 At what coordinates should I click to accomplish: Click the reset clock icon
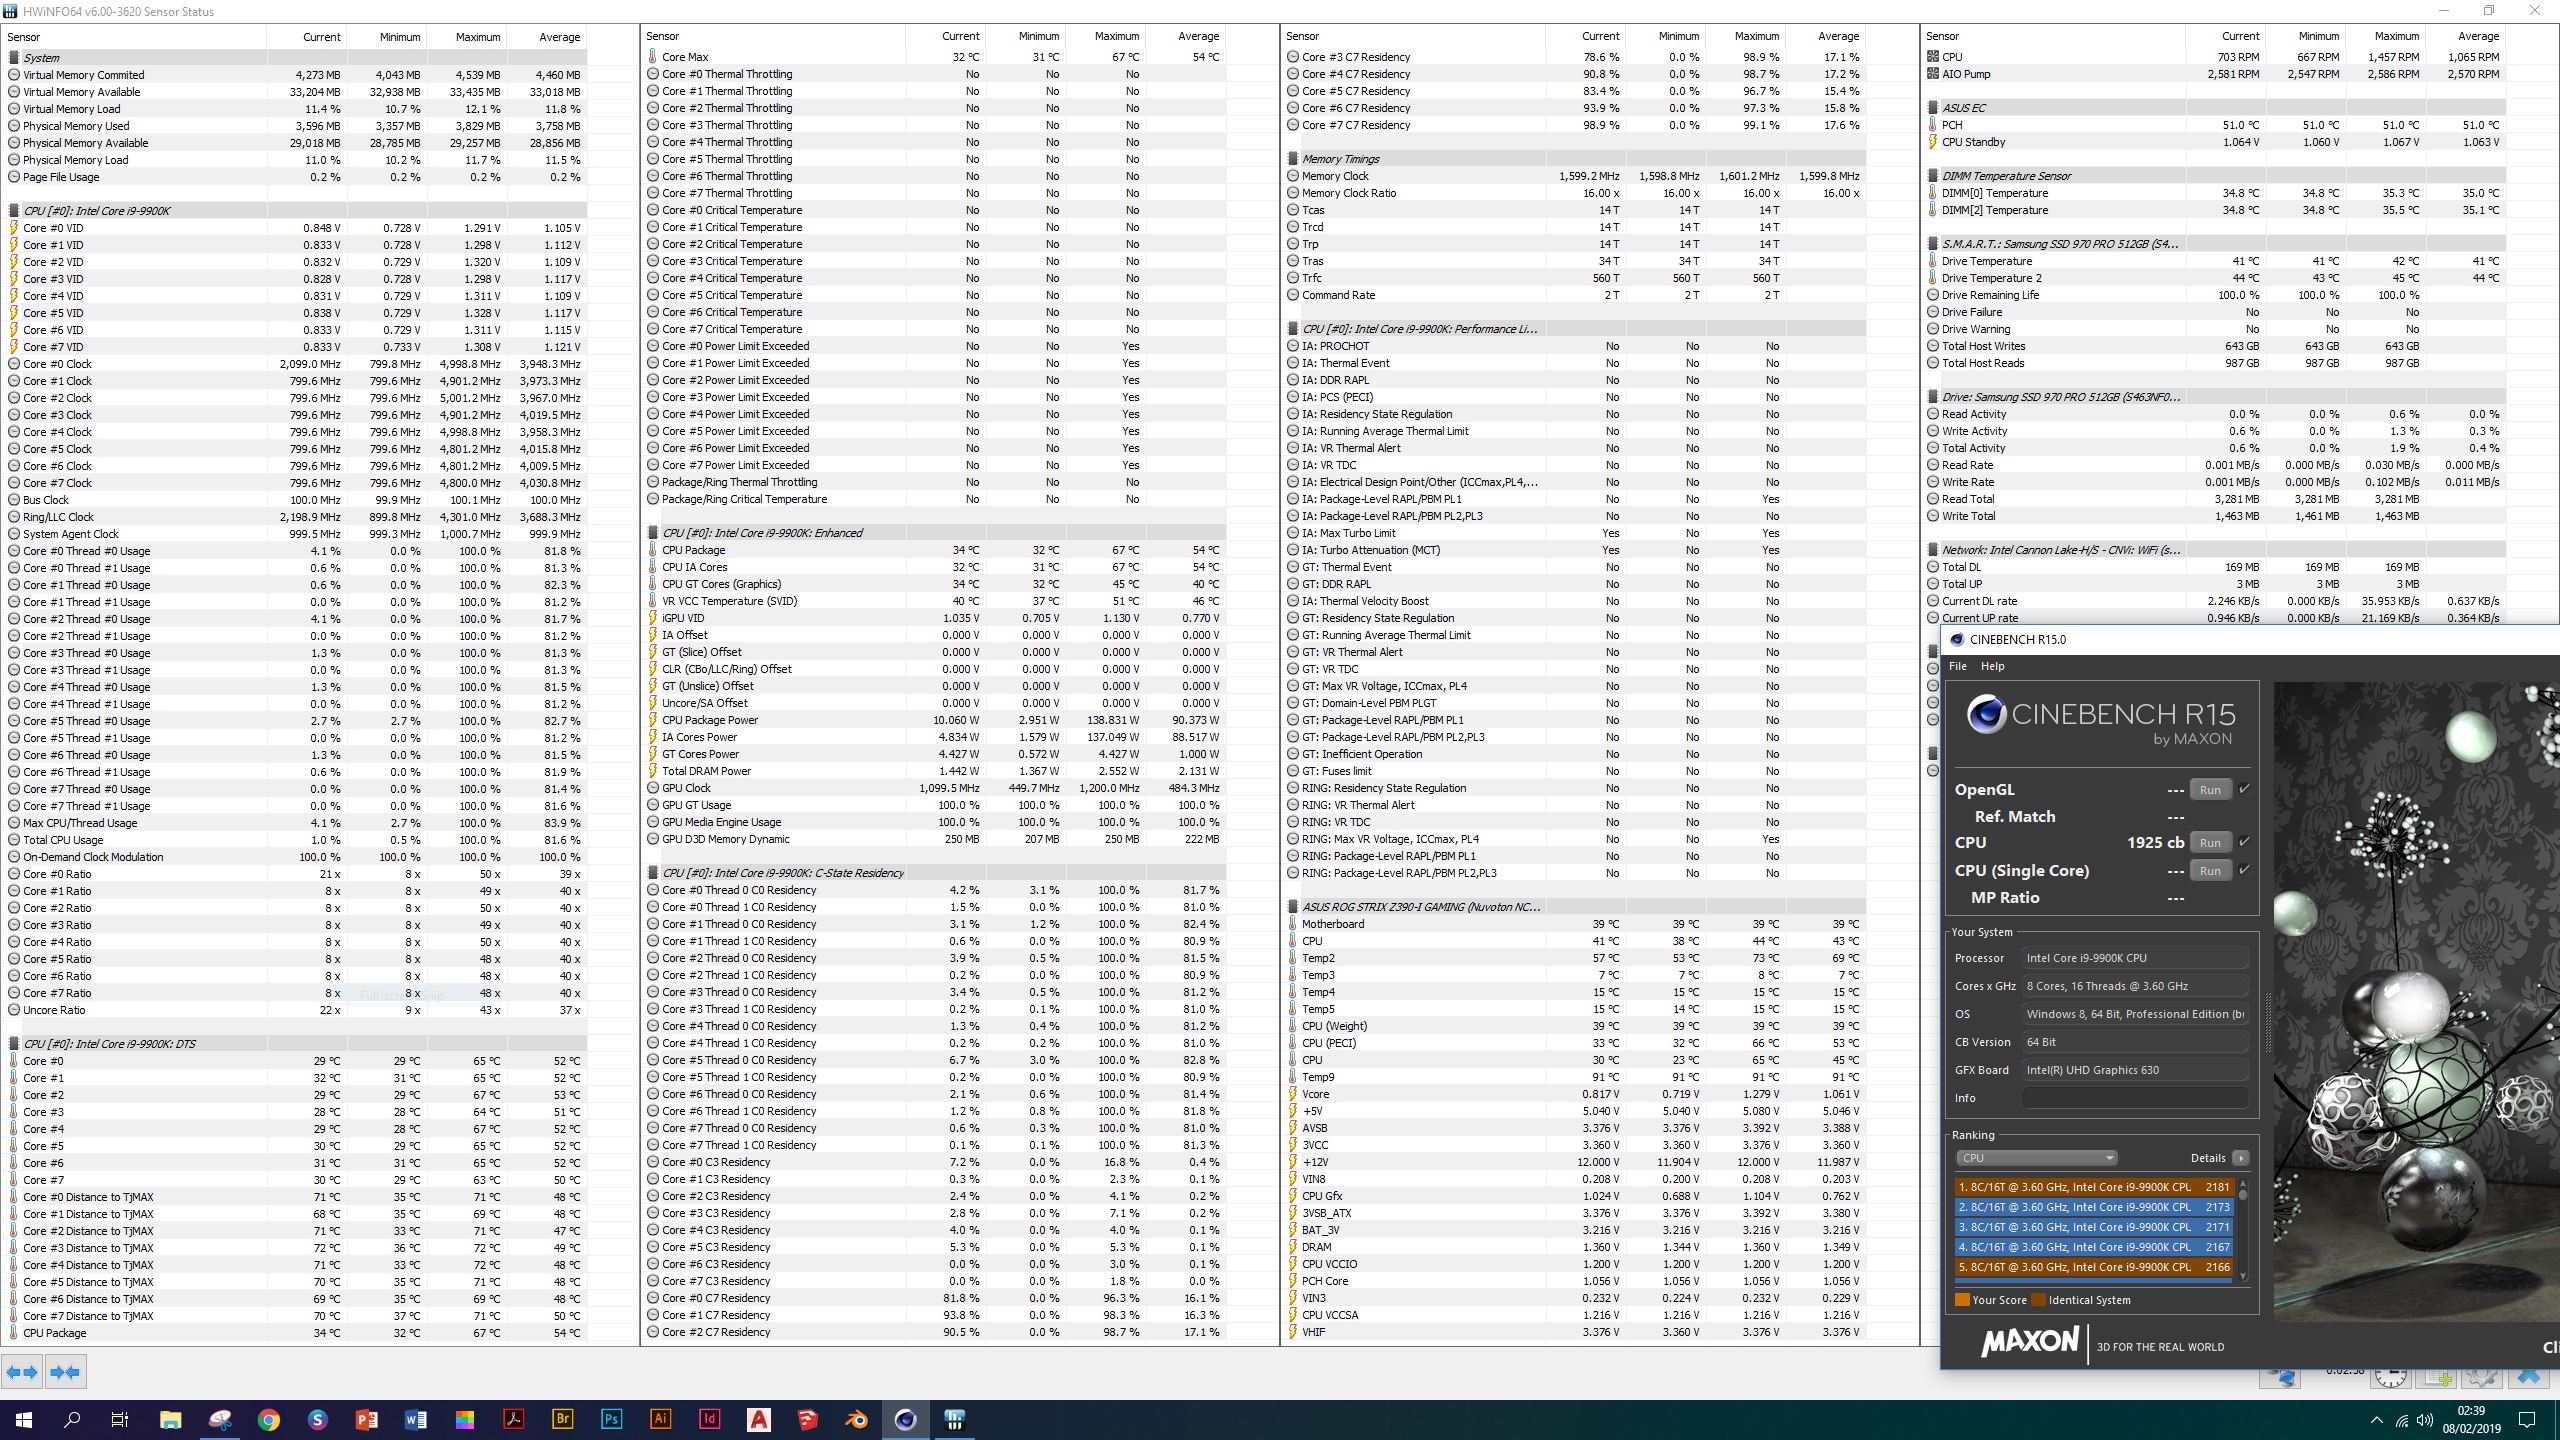click(2391, 1379)
